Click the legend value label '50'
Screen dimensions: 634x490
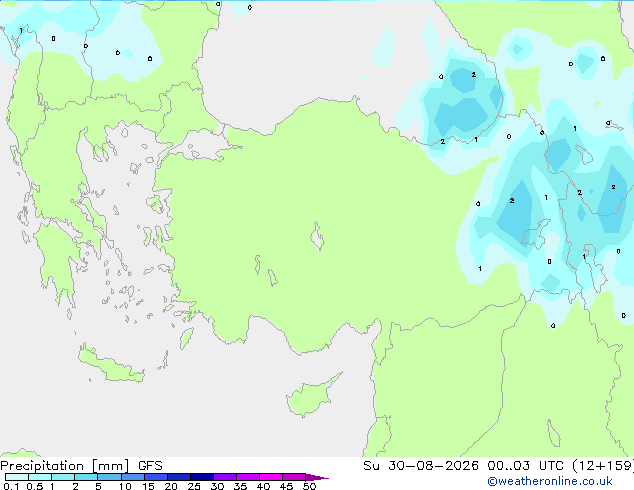[309, 486]
